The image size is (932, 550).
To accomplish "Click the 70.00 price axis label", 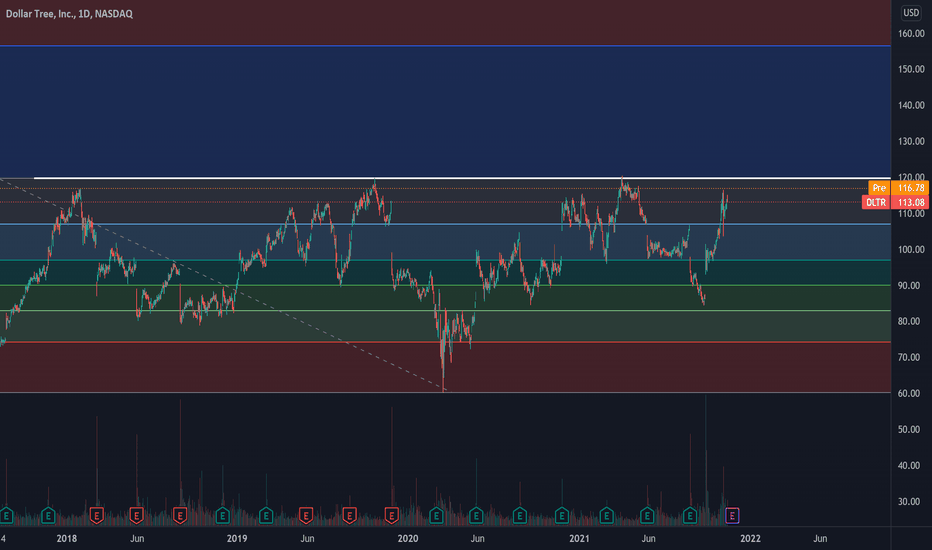I will click(x=909, y=357).
